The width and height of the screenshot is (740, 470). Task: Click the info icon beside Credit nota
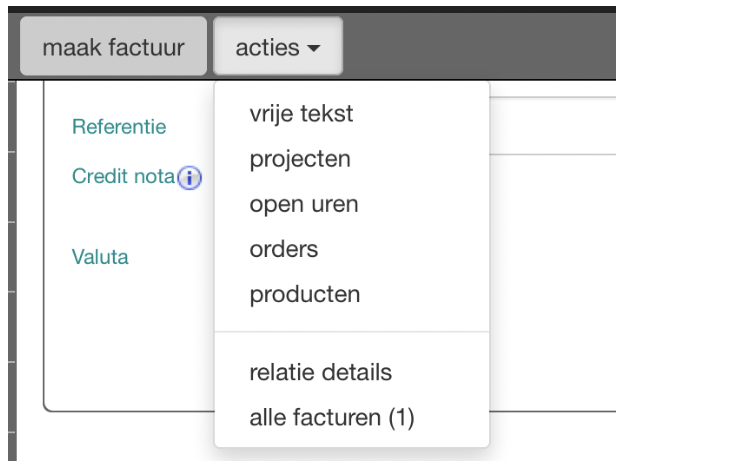click(x=190, y=178)
